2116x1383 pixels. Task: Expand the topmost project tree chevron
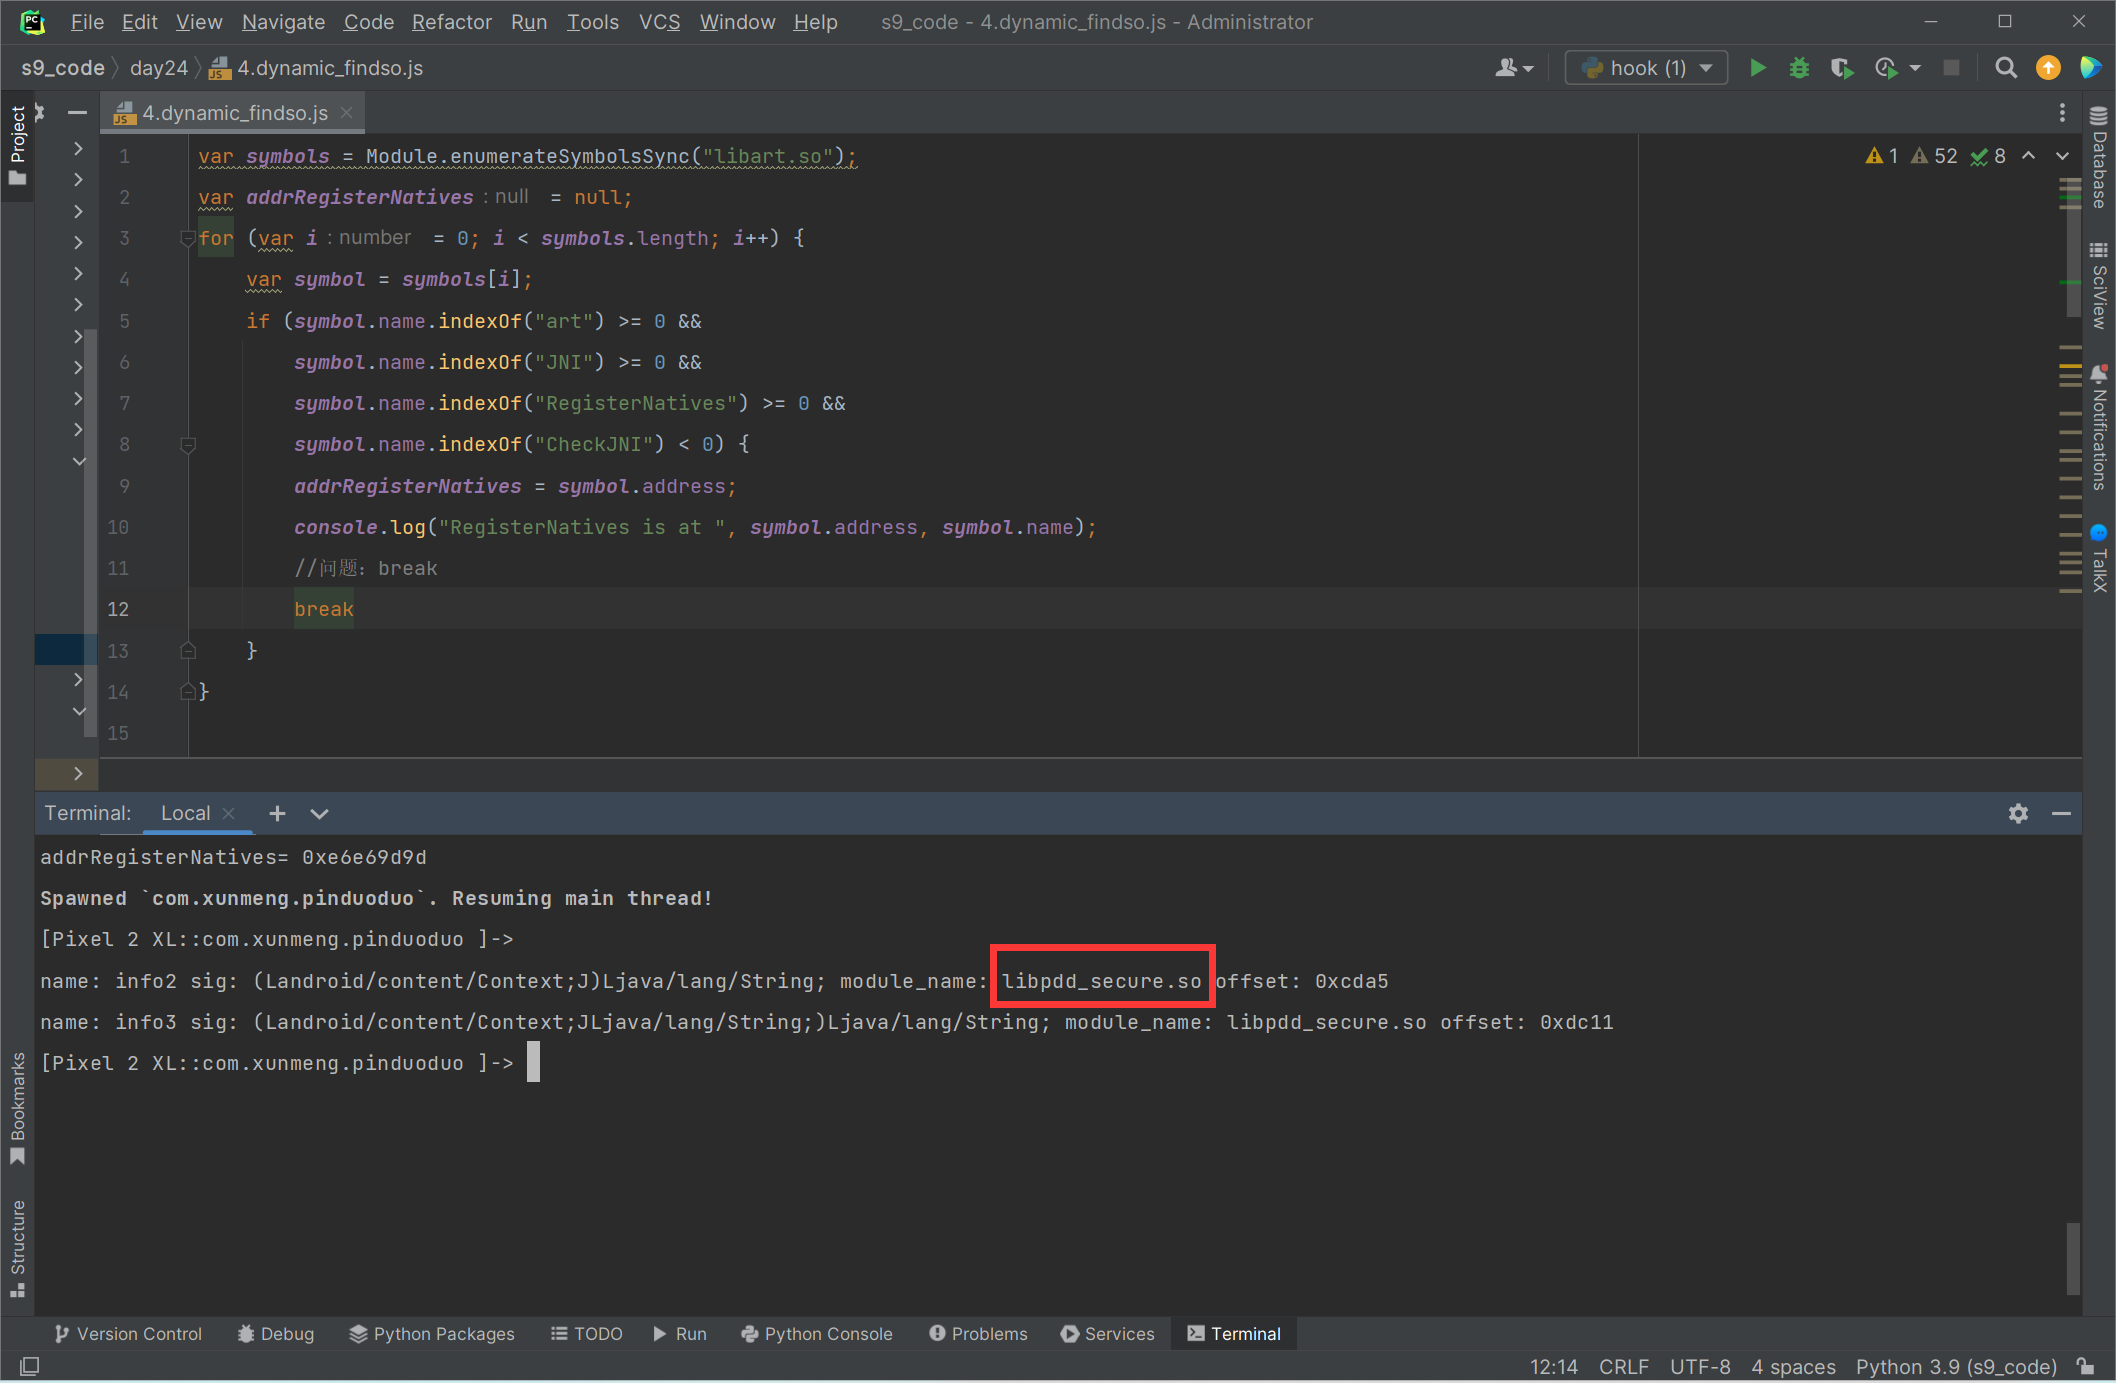[x=78, y=148]
